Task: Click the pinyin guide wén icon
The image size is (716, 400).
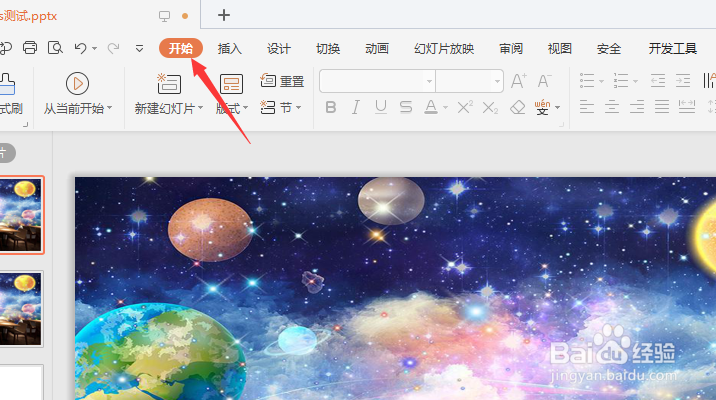Action: click(542, 107)
